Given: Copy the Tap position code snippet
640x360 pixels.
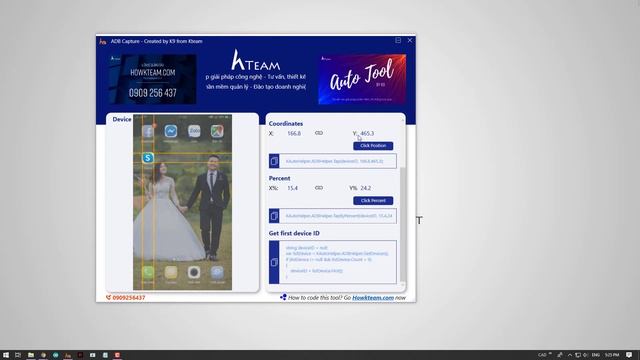Looking at the screenshot, I should tap(274, 161).
